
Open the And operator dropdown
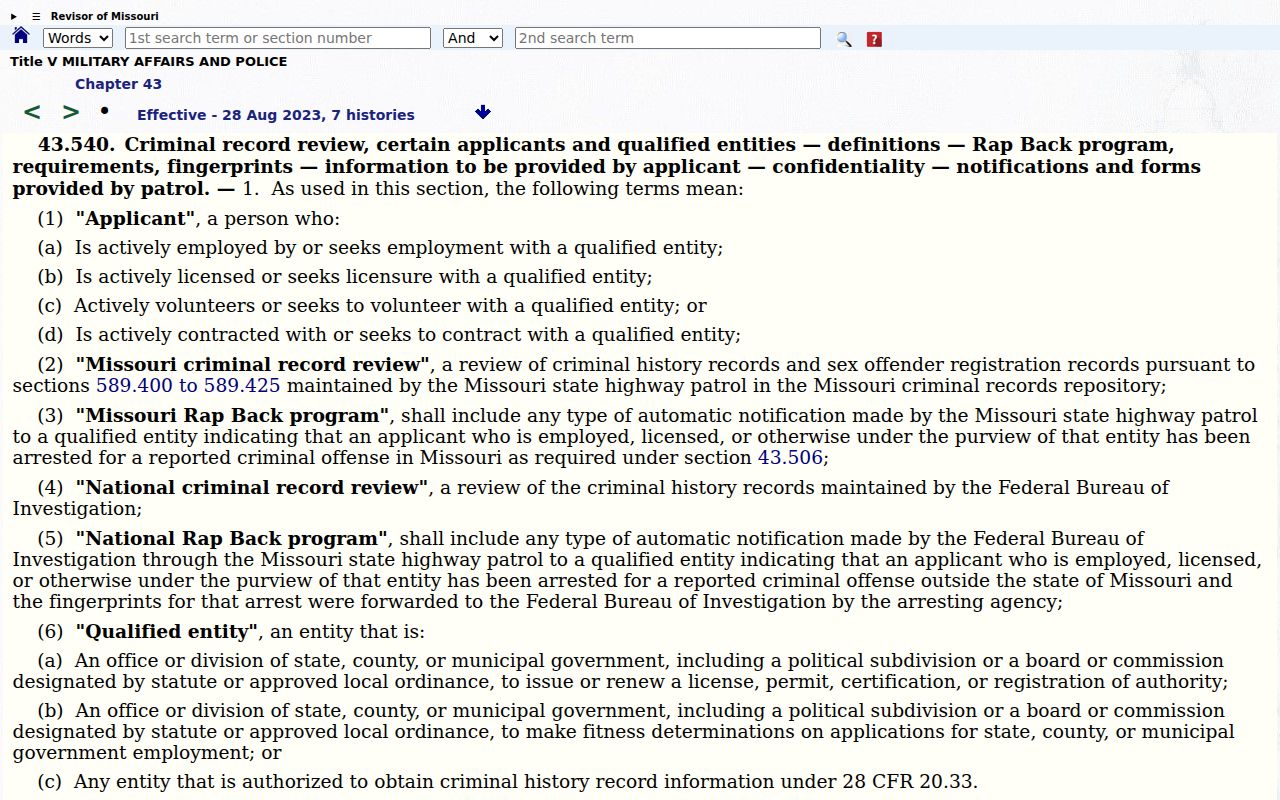click(x=473, y=38)
